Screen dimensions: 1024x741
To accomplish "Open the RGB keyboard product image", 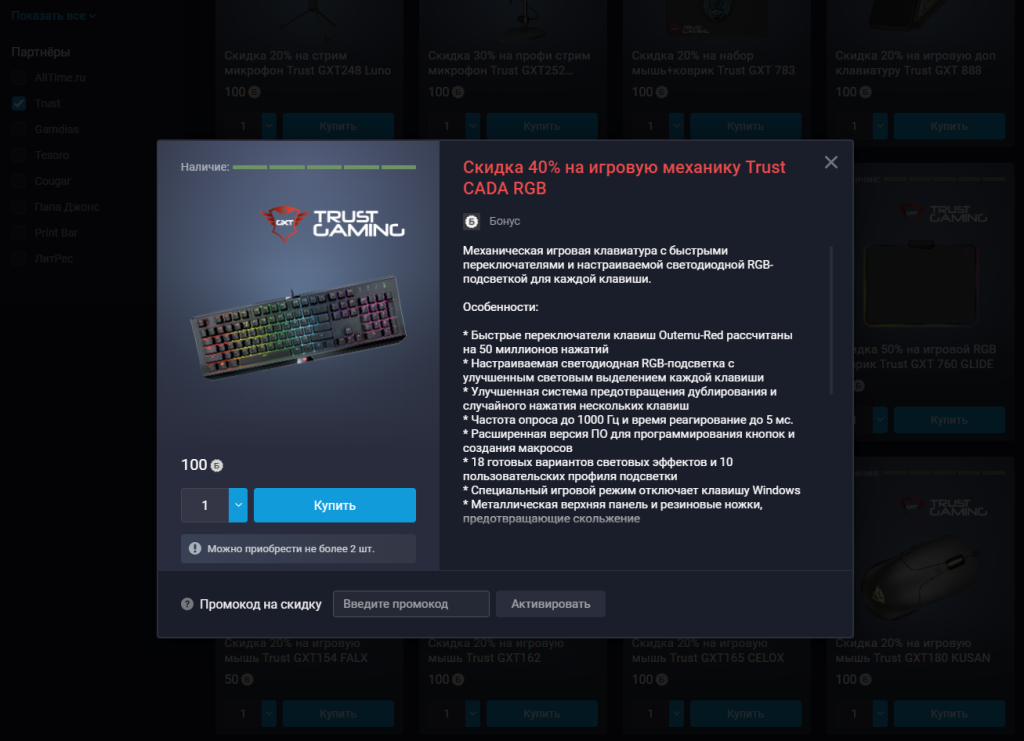I will (298, 326).
